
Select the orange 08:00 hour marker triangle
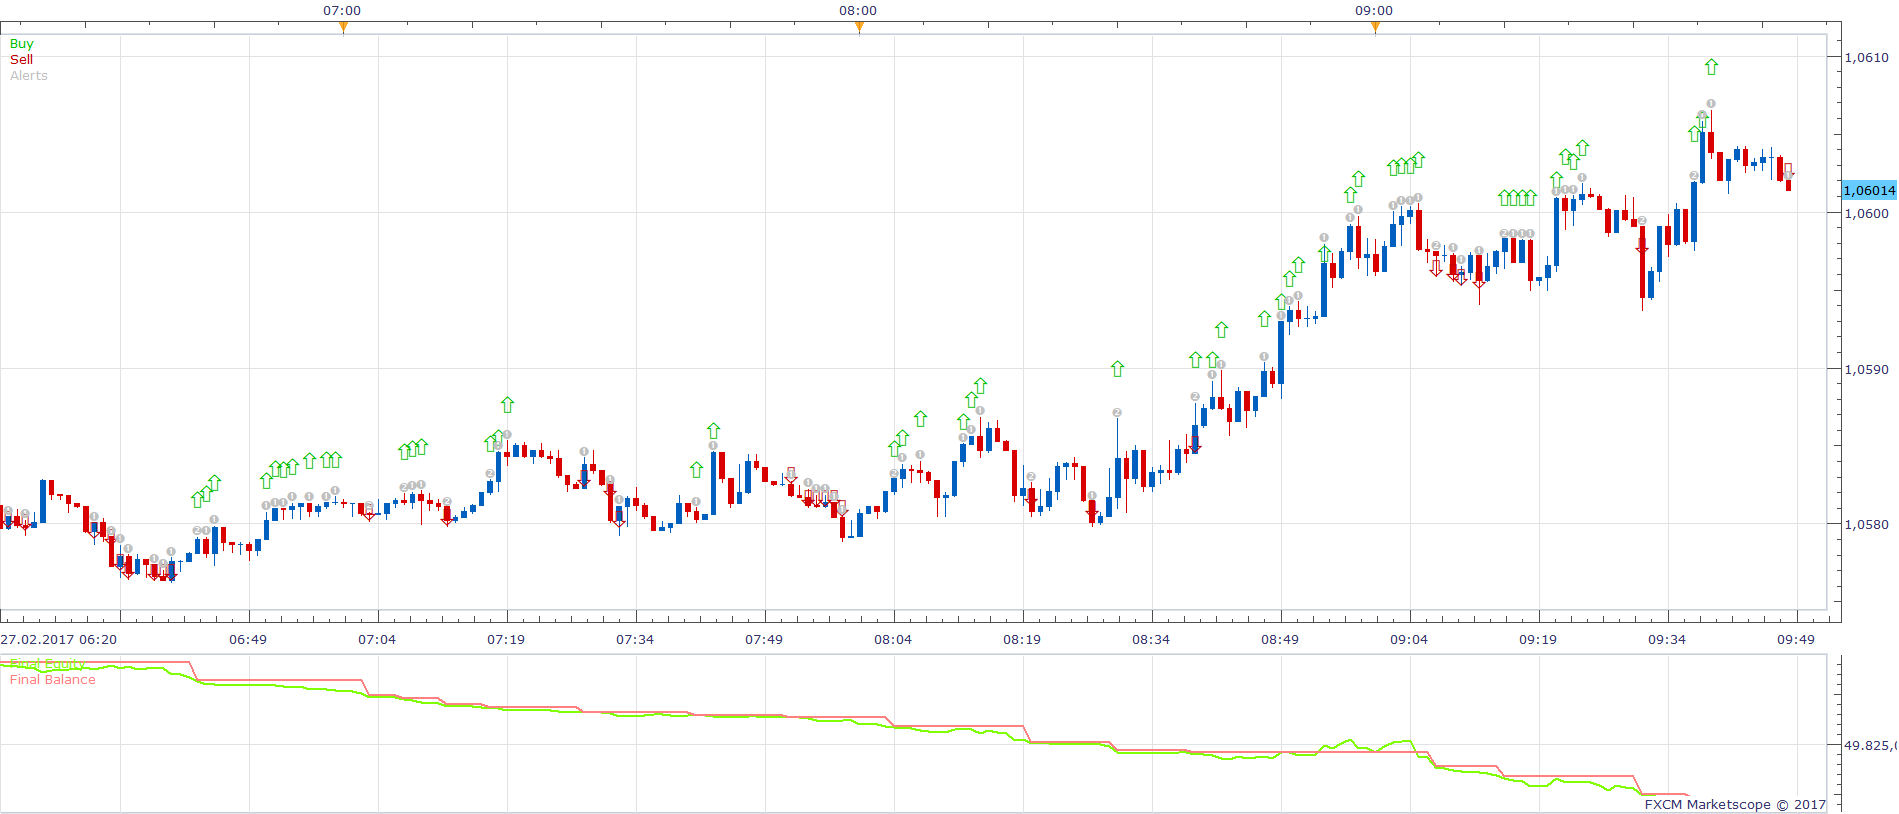pyautogui.click(x=859, y=27)
